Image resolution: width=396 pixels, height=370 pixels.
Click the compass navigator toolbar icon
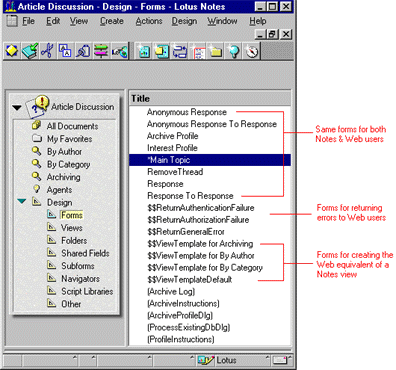(252, 51)
